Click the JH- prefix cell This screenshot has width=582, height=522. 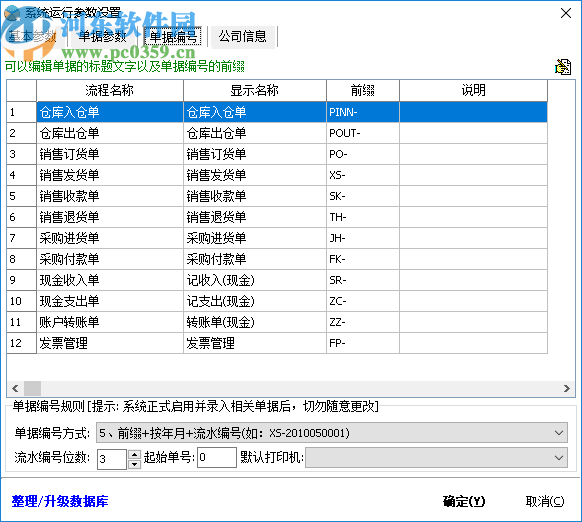point(363,238)
